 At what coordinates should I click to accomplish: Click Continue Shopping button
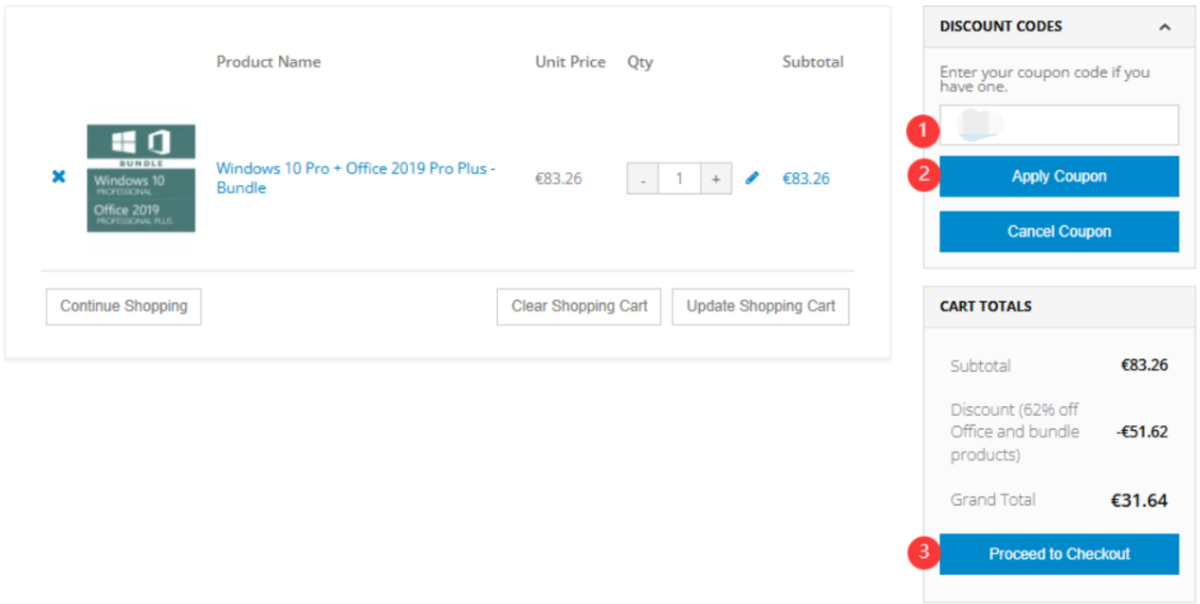[x=123, y=307]
